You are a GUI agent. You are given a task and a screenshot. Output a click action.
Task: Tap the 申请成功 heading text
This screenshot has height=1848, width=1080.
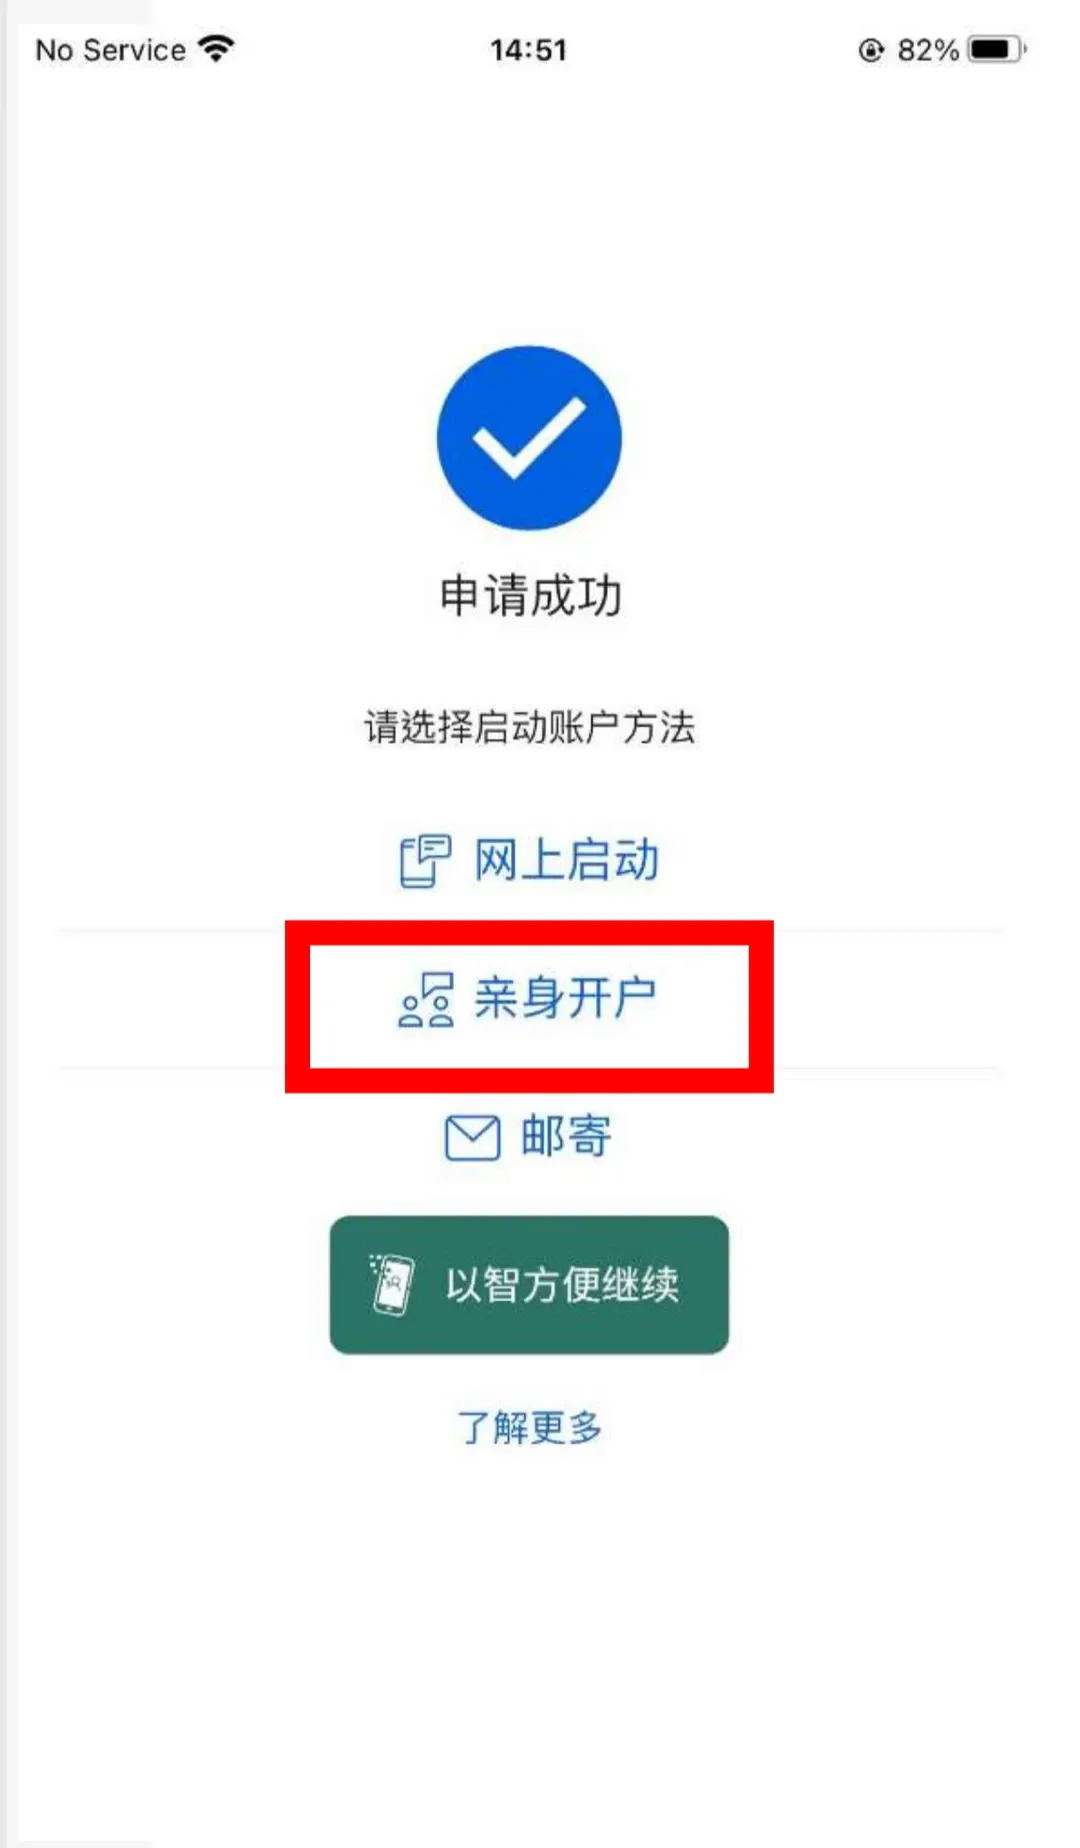click(530, 596)
